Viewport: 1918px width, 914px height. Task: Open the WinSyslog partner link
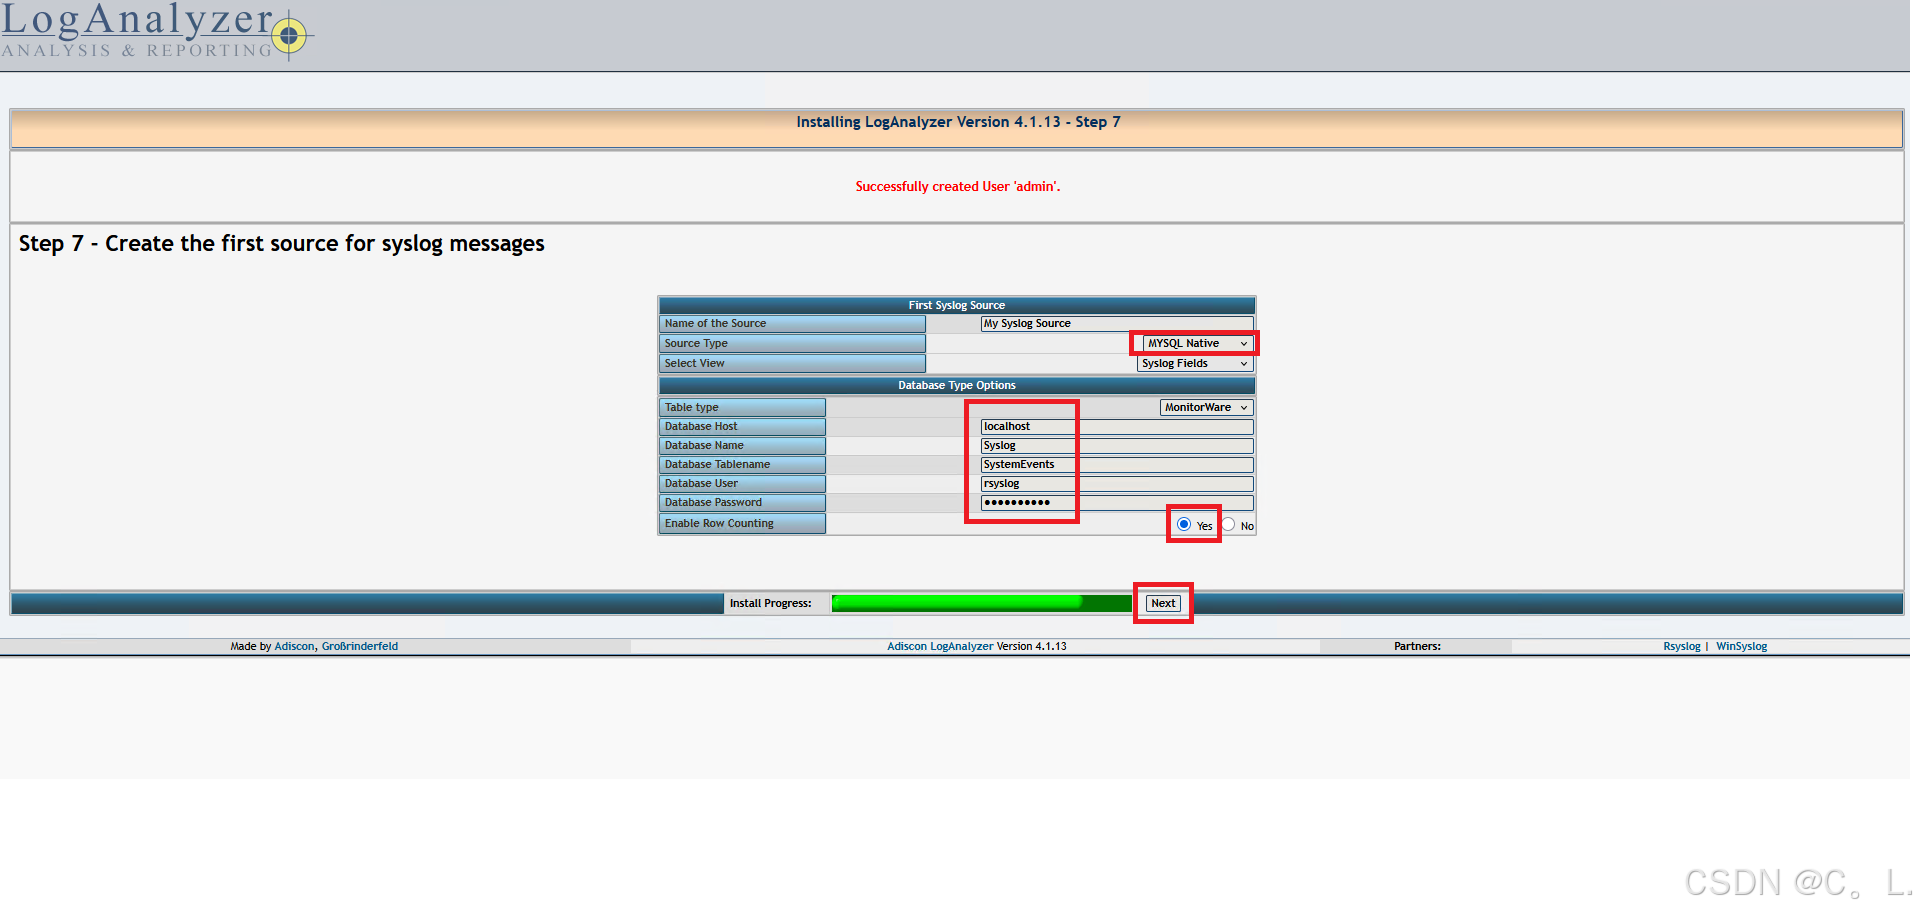[1742, 647]
